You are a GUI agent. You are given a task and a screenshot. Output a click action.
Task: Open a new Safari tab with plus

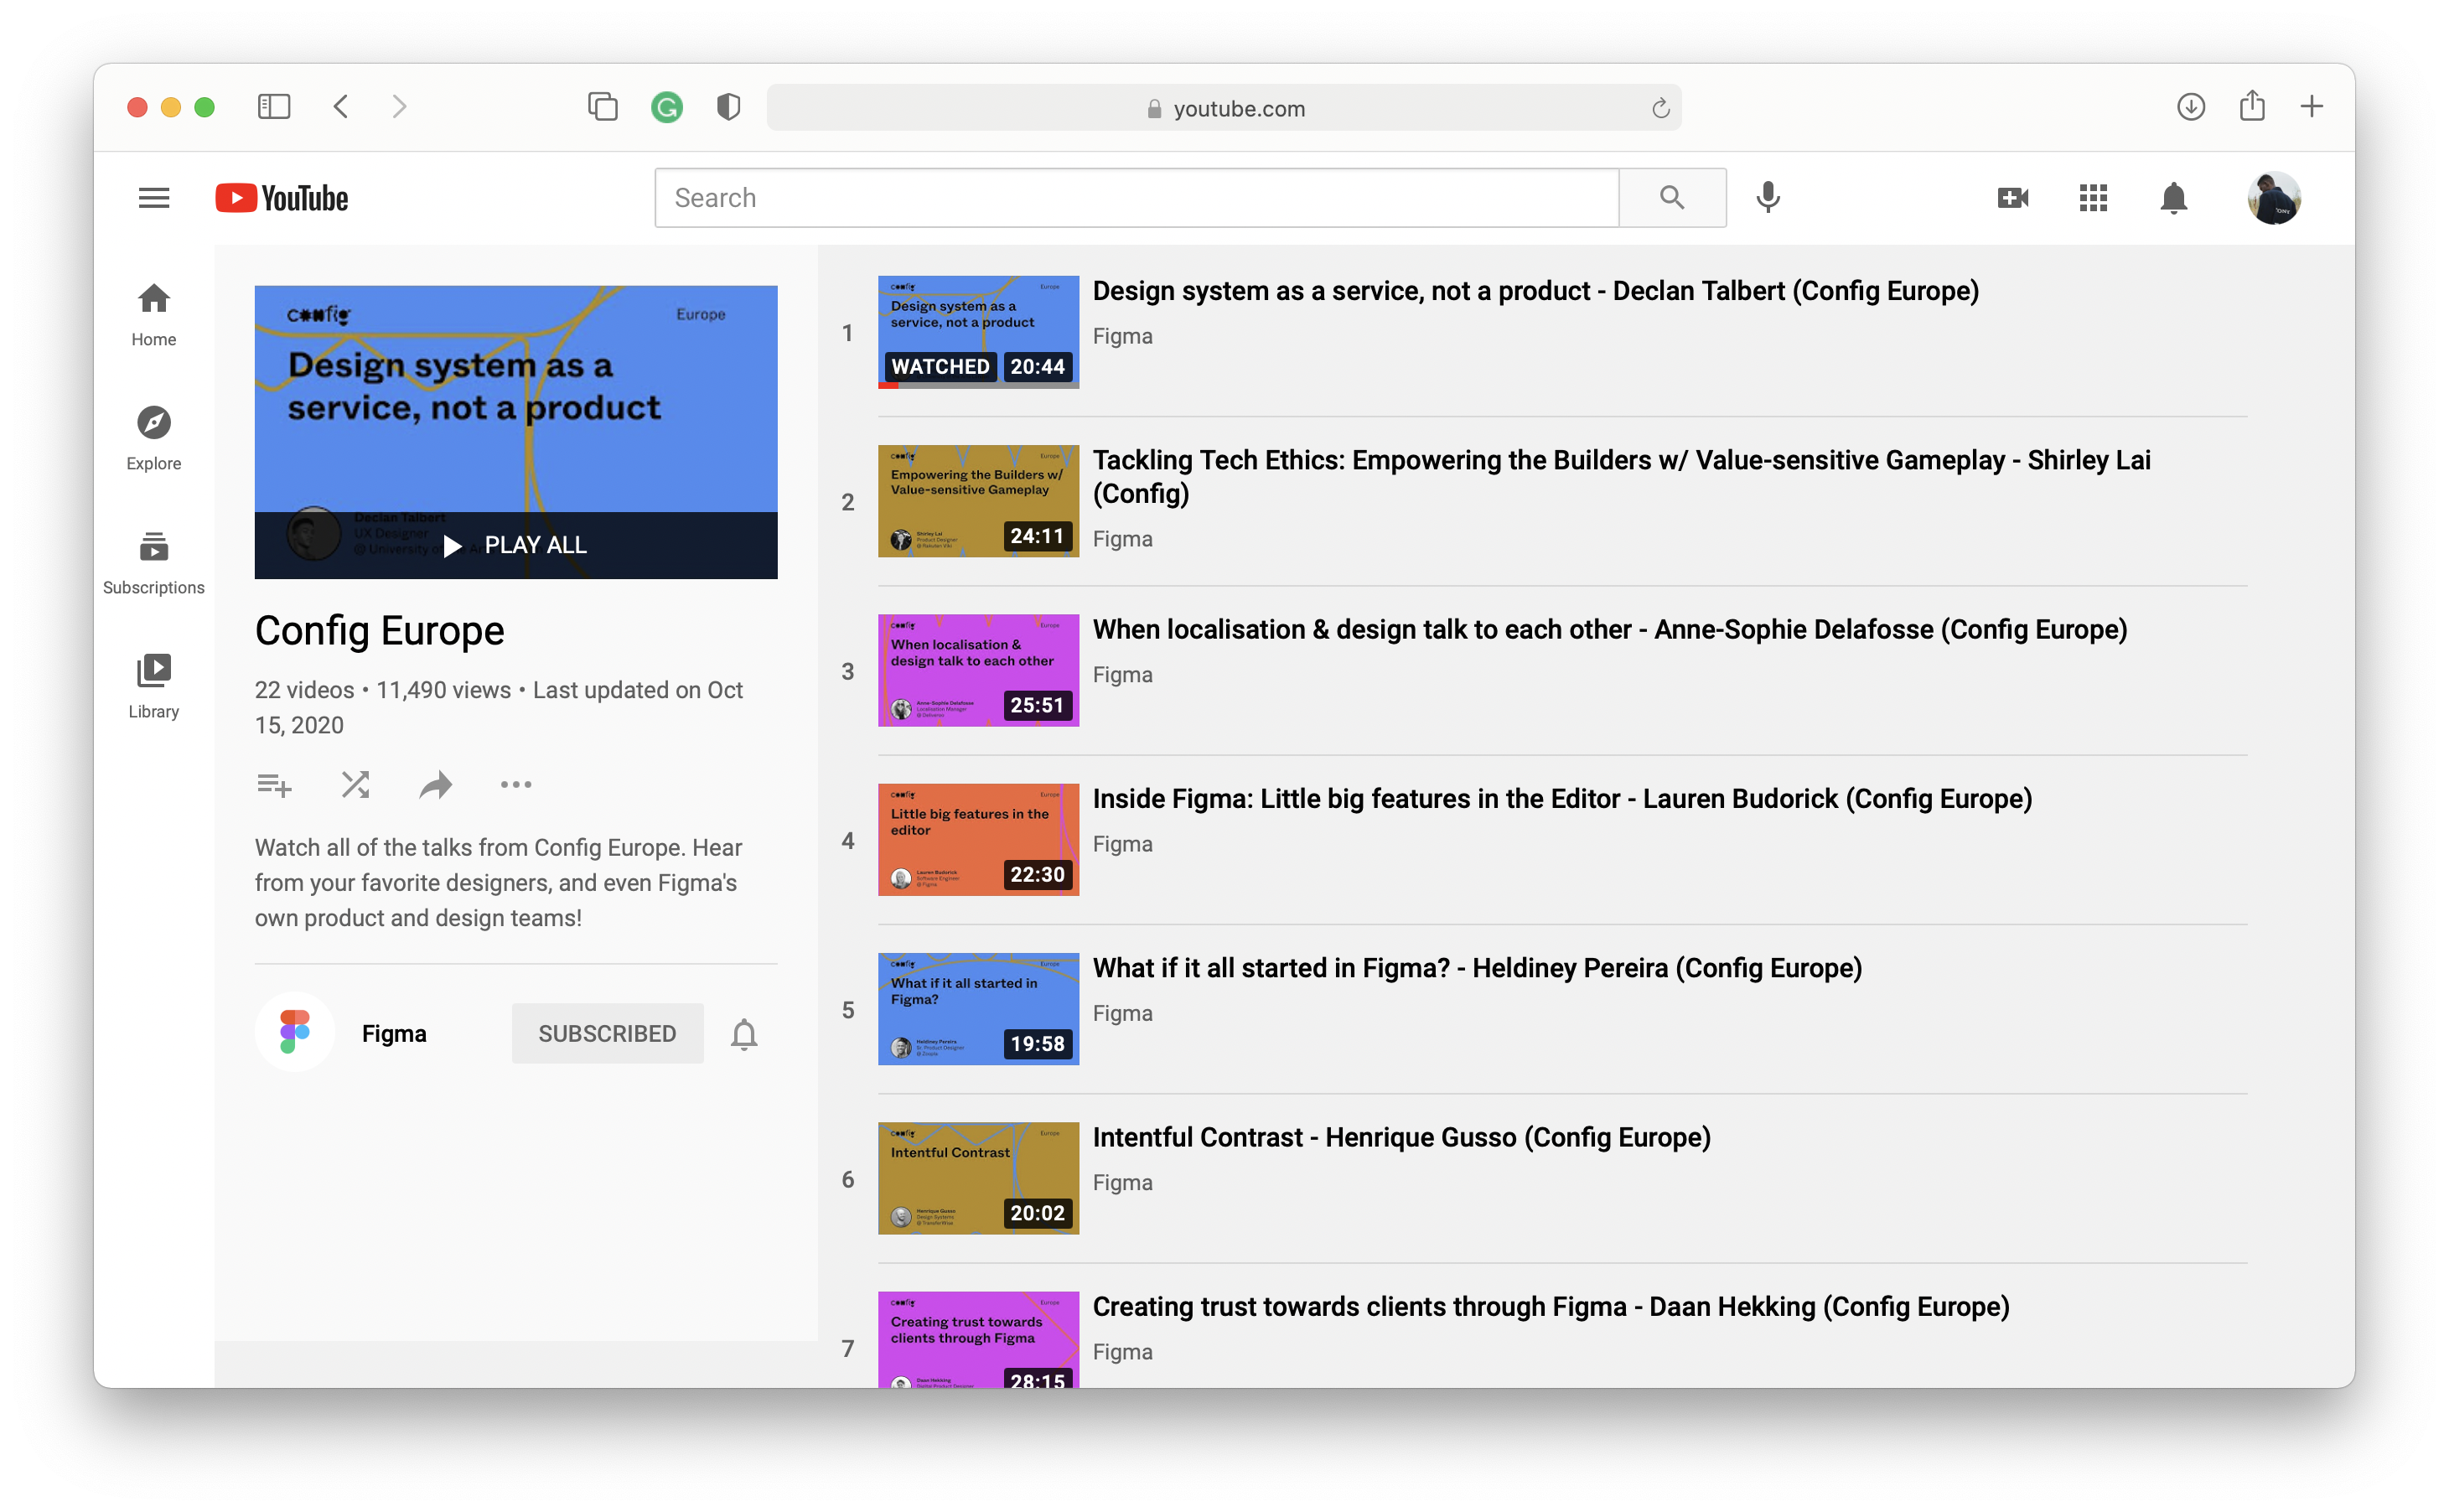2311,107
